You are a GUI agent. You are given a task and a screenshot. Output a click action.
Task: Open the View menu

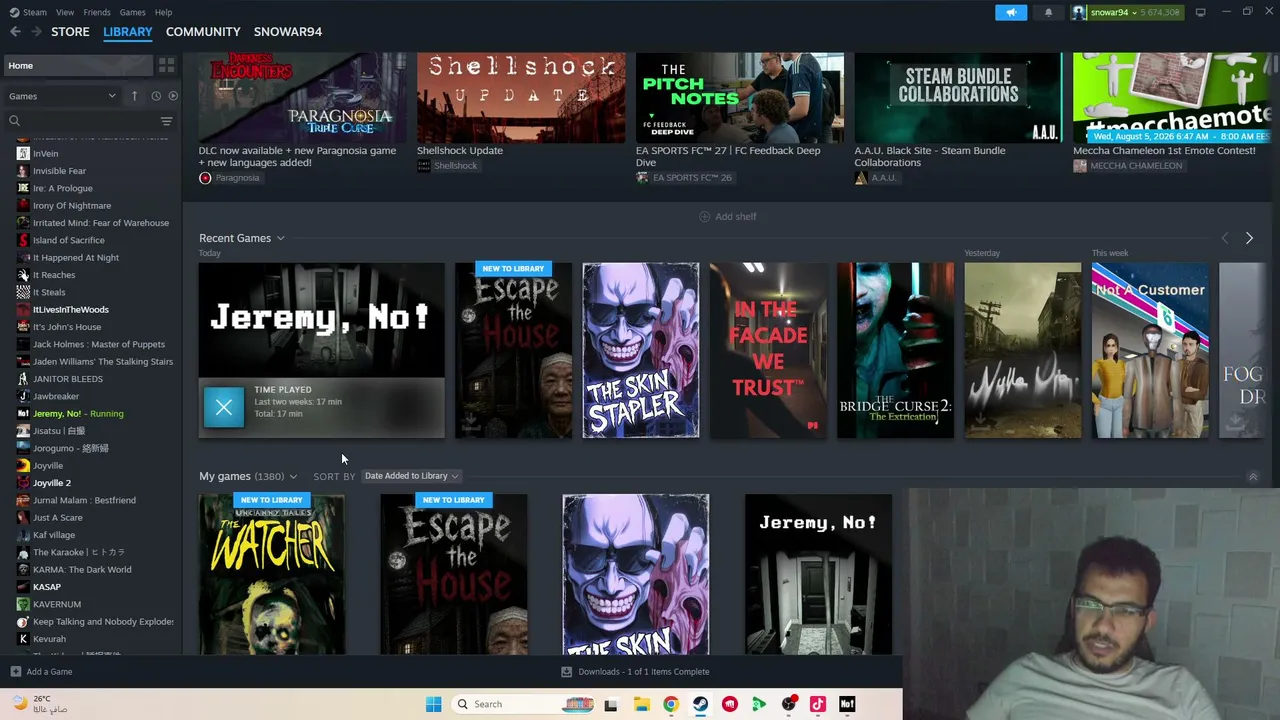(x=65, y=12)
